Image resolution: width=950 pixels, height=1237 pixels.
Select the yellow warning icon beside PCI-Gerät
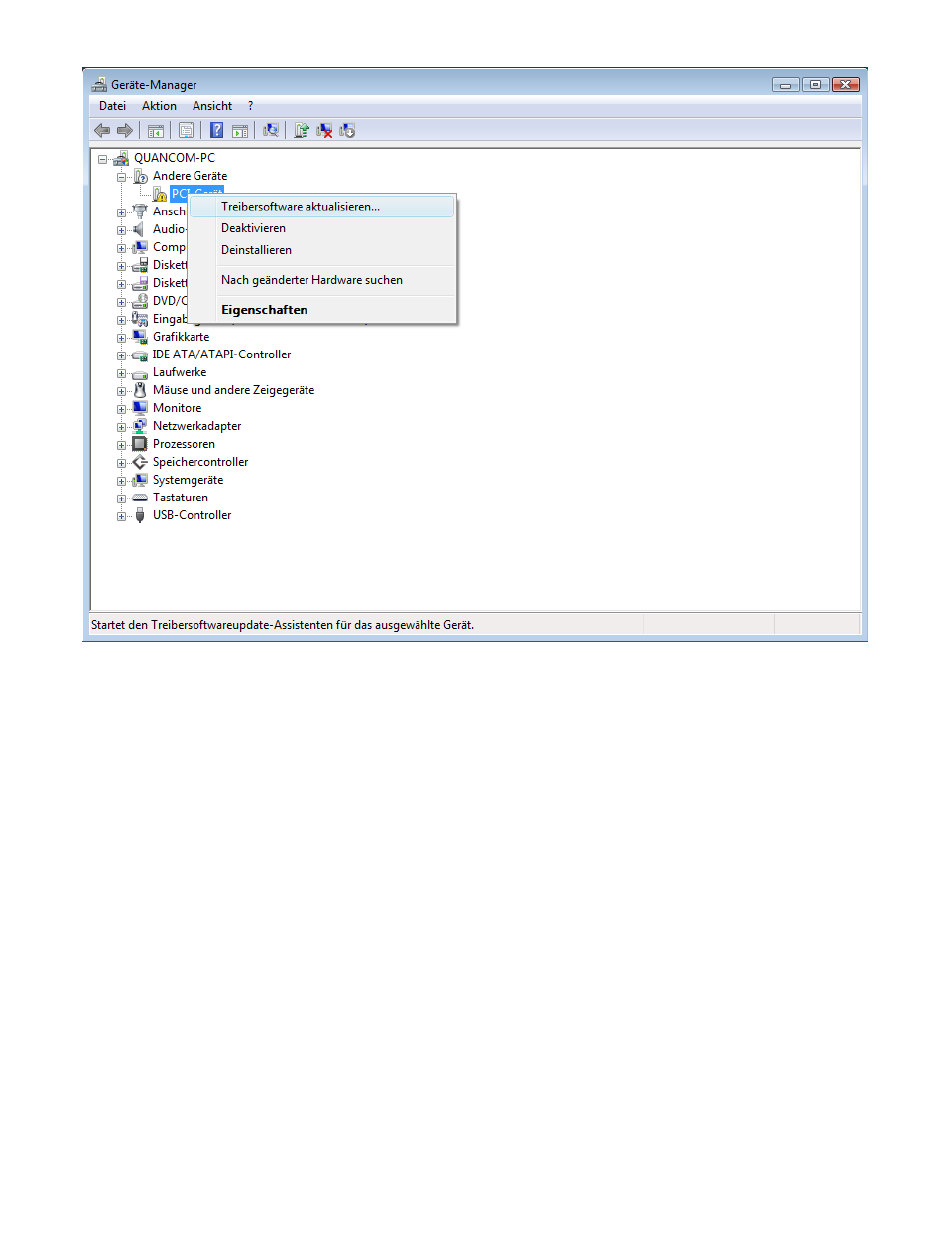(160, 194)
